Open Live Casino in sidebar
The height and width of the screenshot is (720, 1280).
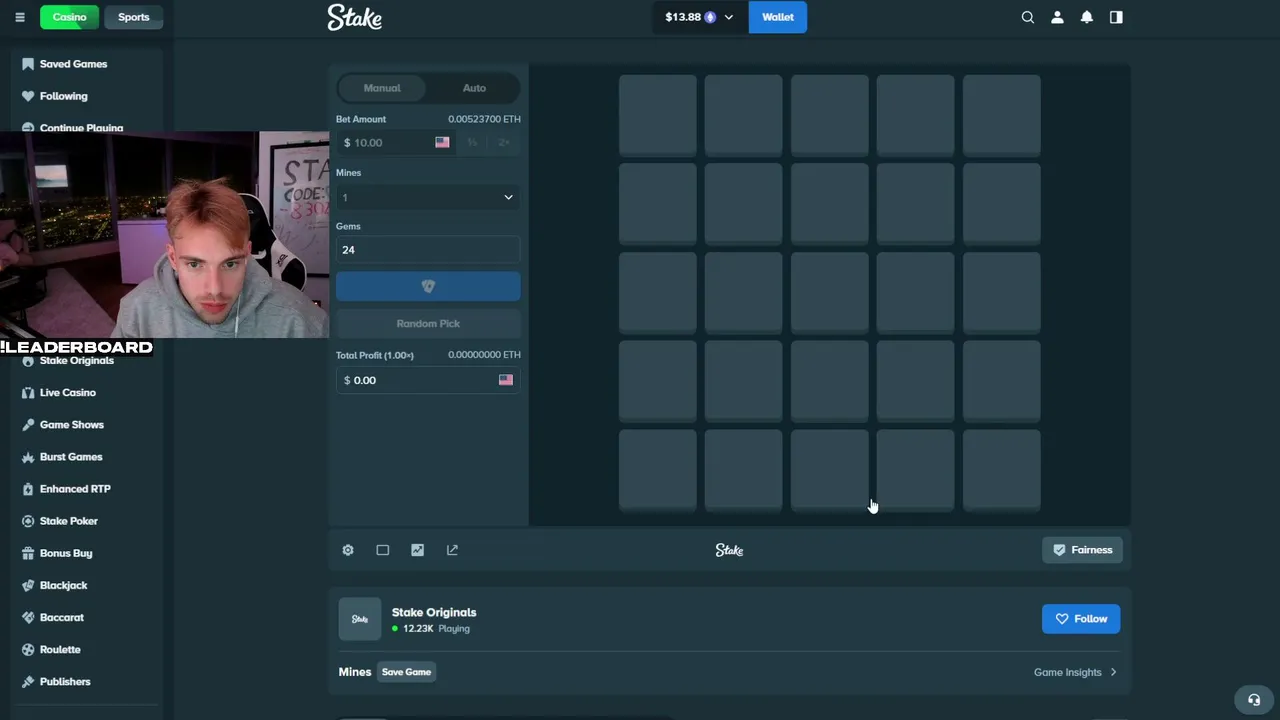[x=68, y=393]
